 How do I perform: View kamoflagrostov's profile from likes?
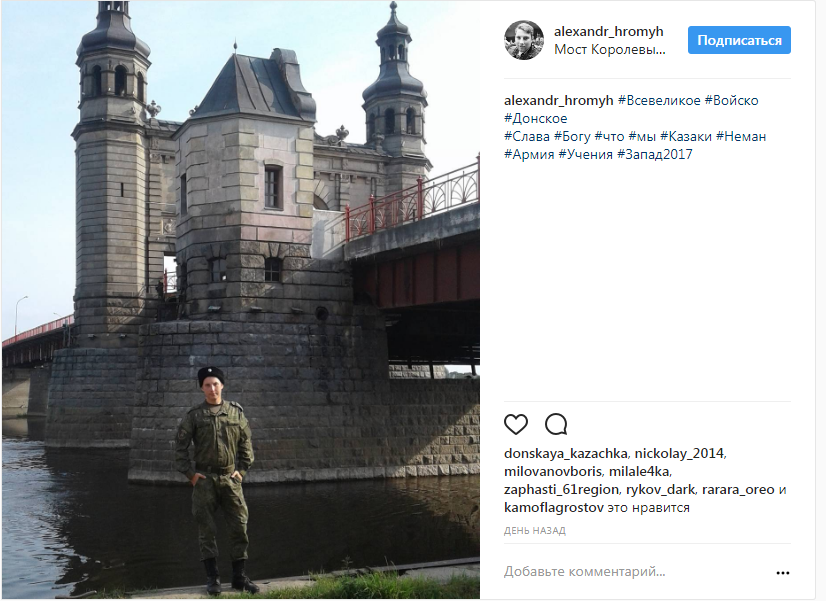click(x=554, y=508)
